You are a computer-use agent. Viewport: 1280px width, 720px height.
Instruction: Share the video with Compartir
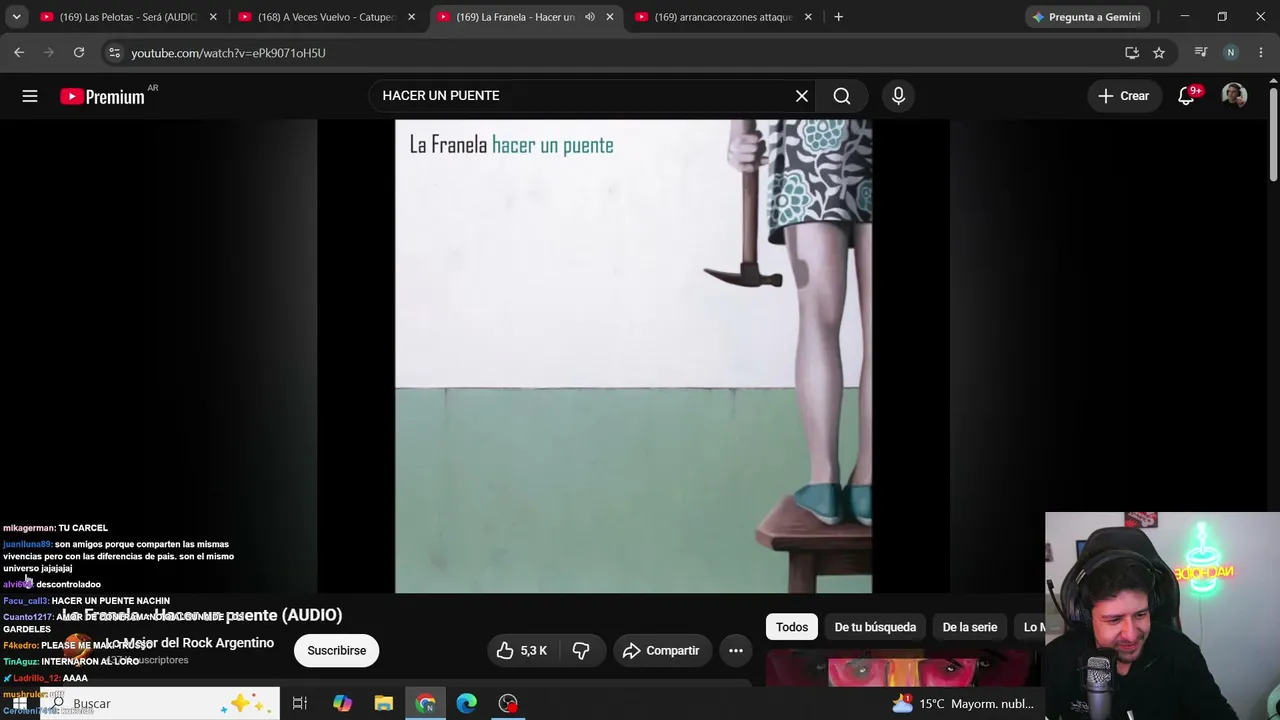(x=661, y=651)
